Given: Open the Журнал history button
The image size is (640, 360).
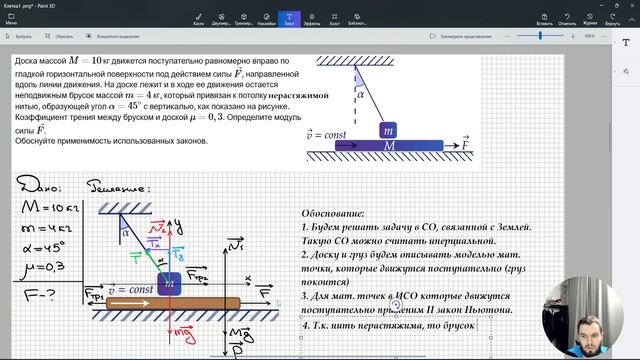Looking at the screenshot, I should pyautogui.click(x=590, y=19).
